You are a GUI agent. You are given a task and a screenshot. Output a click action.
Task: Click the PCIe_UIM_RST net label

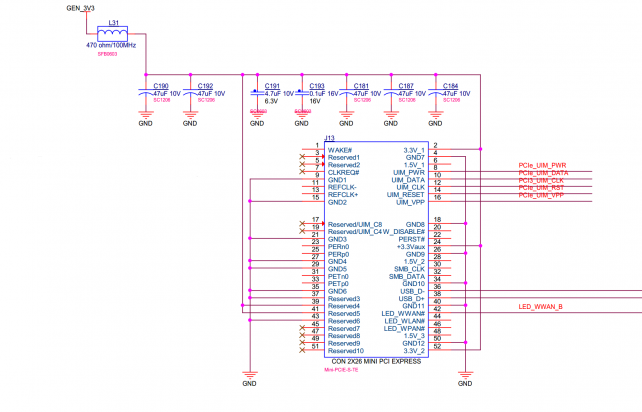[543, 188]
